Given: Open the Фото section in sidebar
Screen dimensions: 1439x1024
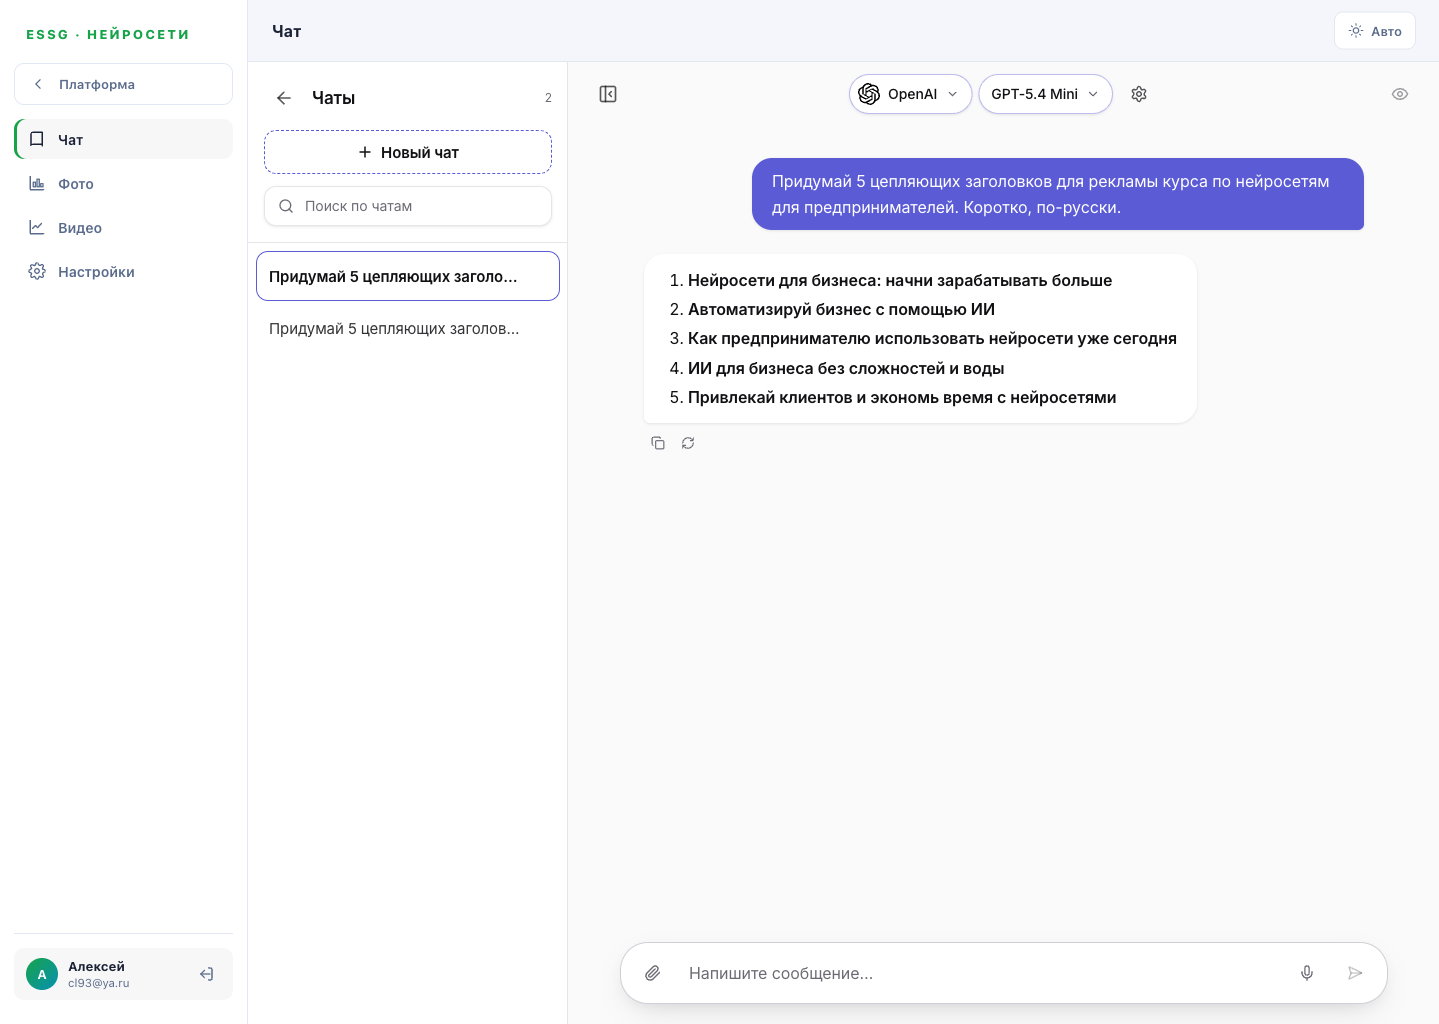Looking at the screenshot, I should tap(124, 183).
